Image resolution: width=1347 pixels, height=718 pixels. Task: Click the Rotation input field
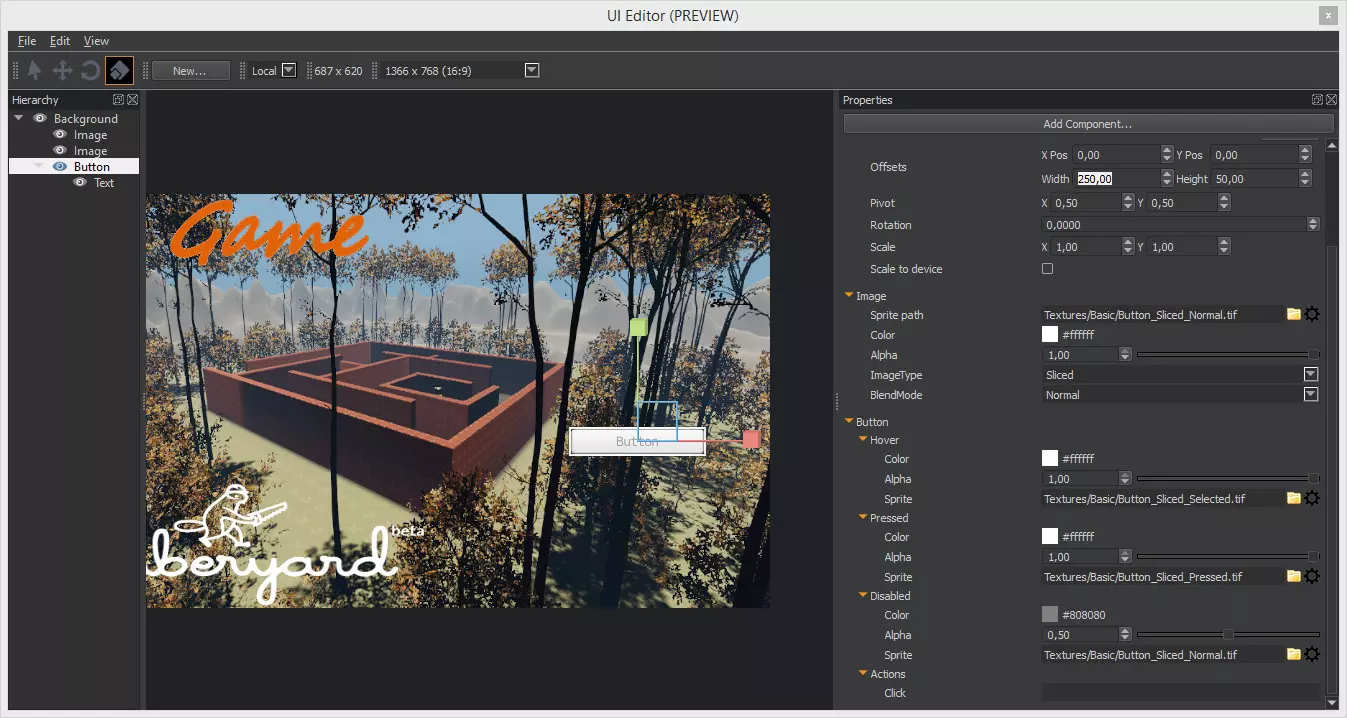pyautogui.click(x=1173, y=225)
